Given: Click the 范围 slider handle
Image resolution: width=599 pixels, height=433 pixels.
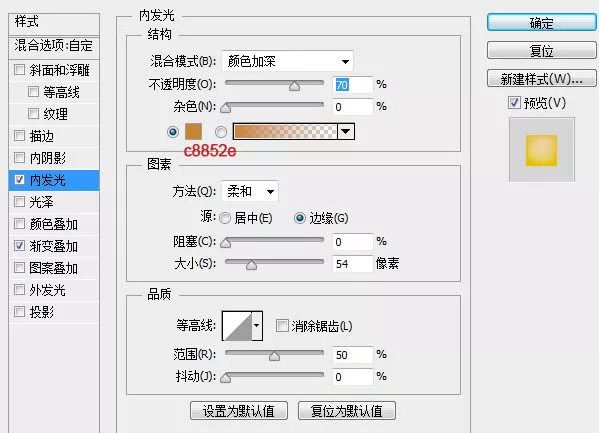Looking at the screenshot, I should tap(274, 356).
